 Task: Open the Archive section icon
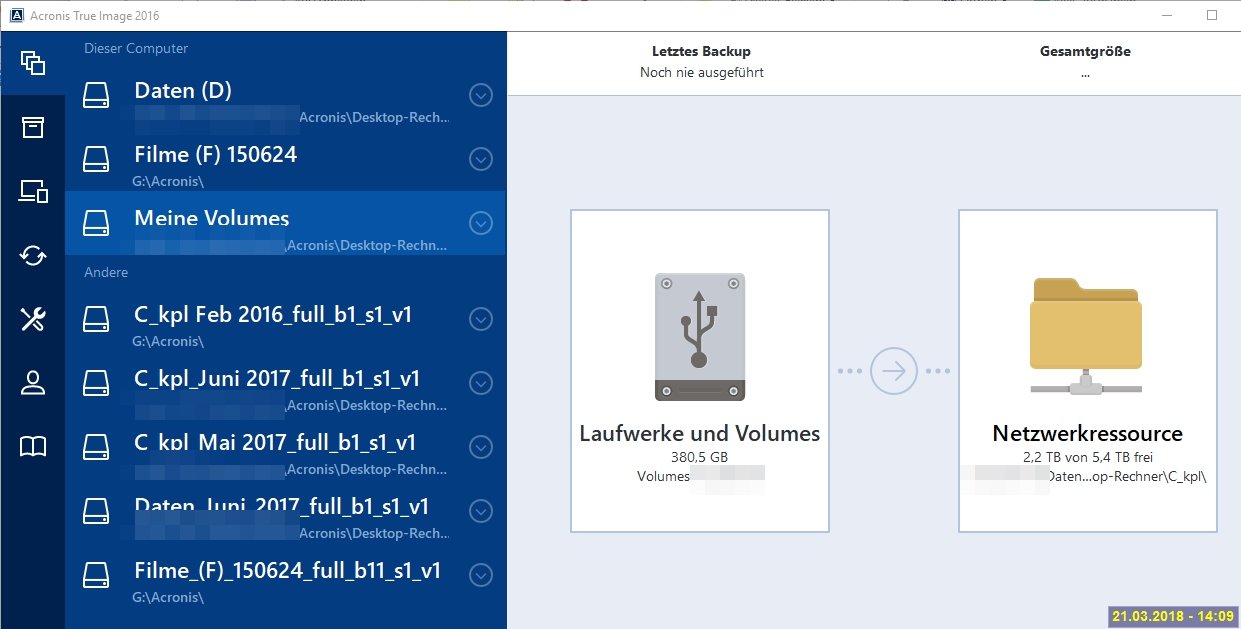tap(33, 127)
